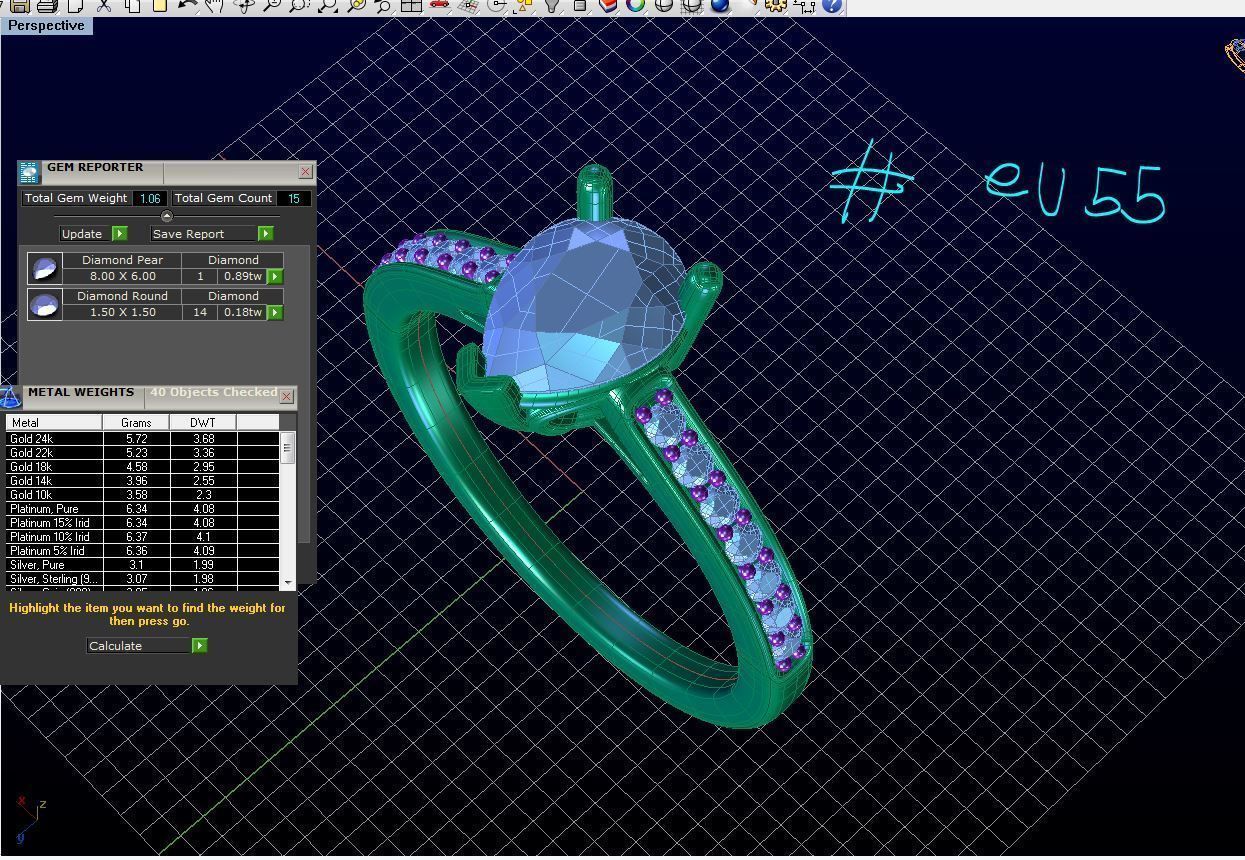Click the Save Report button

[203, 234]
